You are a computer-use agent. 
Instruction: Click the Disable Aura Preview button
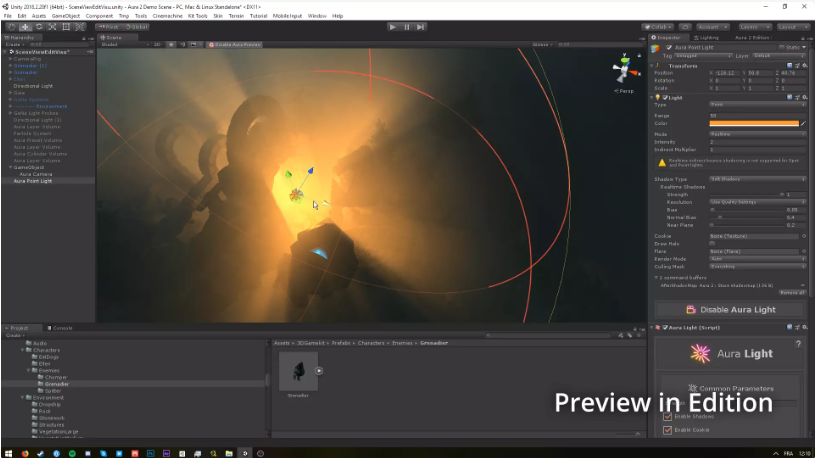coord(234,44)
